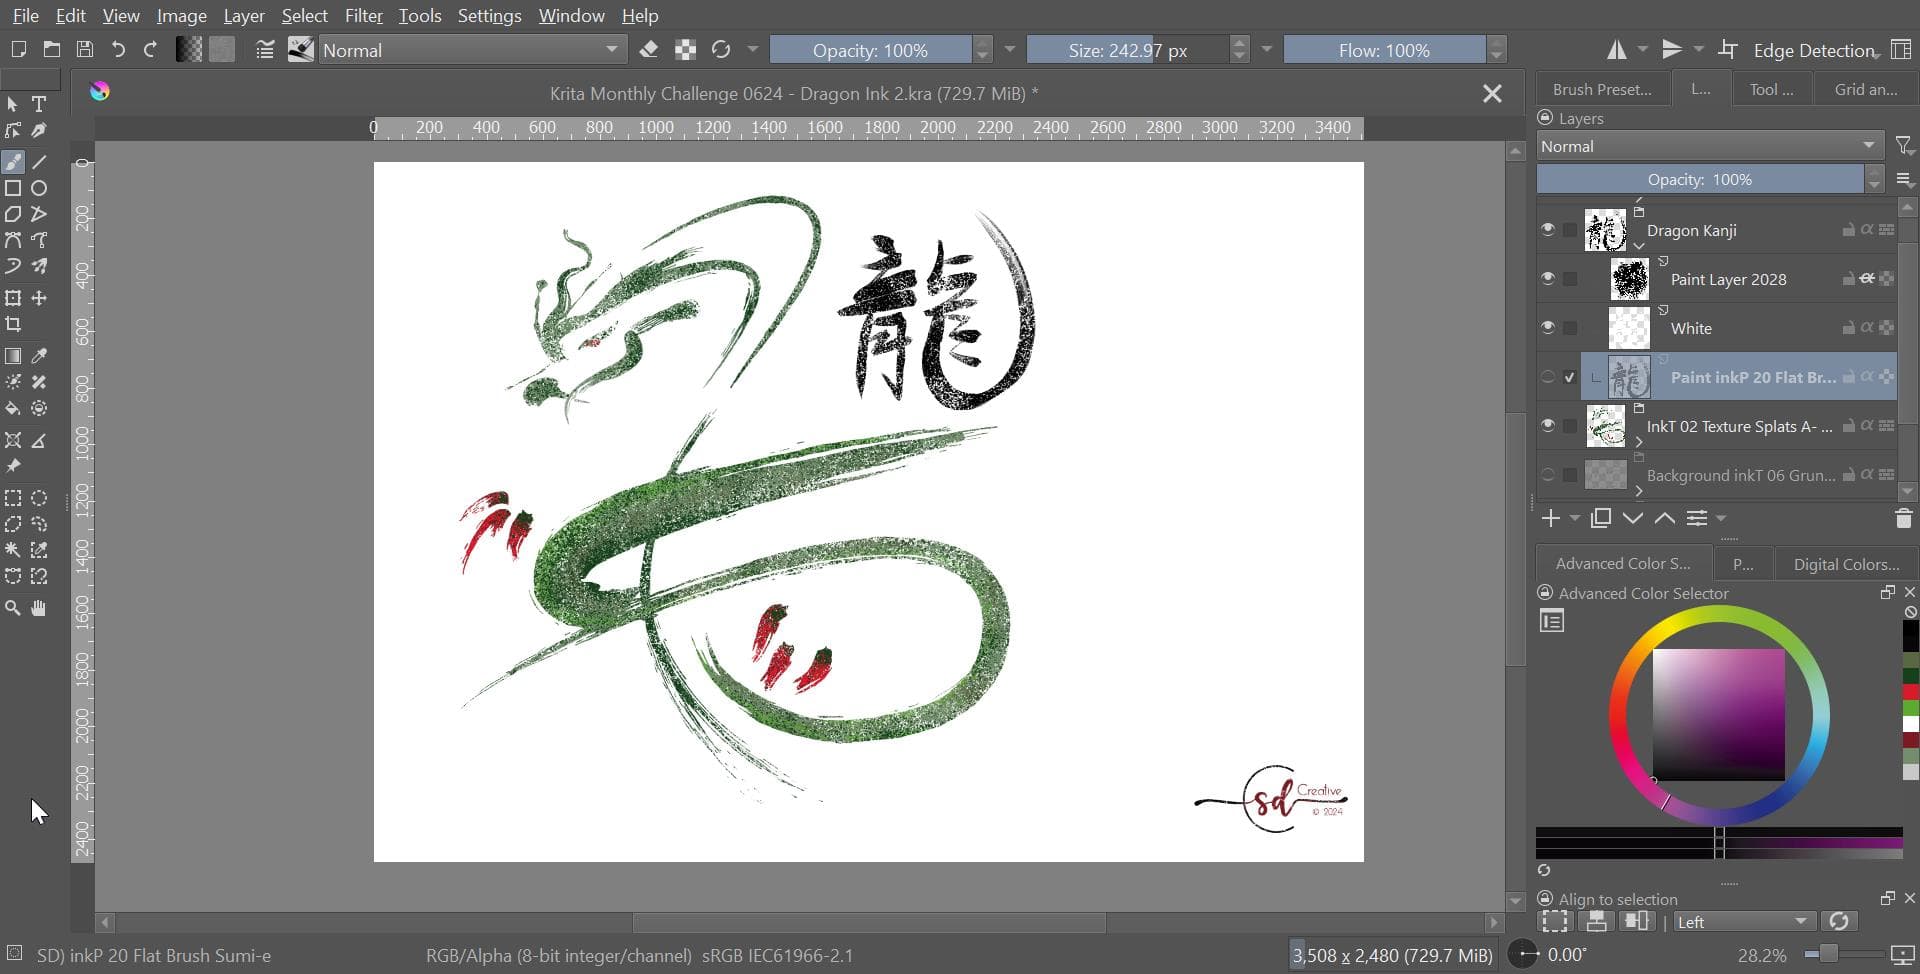Hide the White layer
1920x974 pixels.
1547,328
